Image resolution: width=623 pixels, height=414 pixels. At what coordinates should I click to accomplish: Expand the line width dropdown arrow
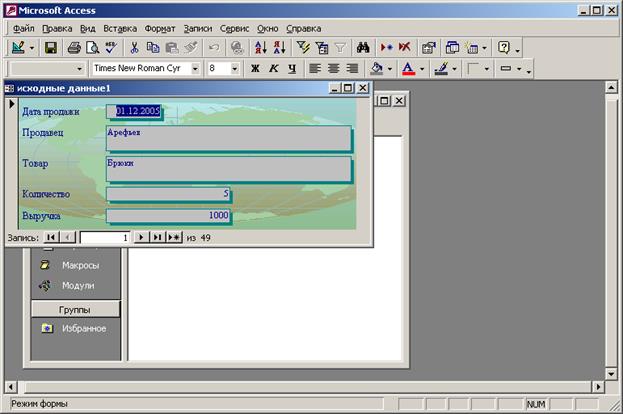pyautogui.click(x=487, y=69)
